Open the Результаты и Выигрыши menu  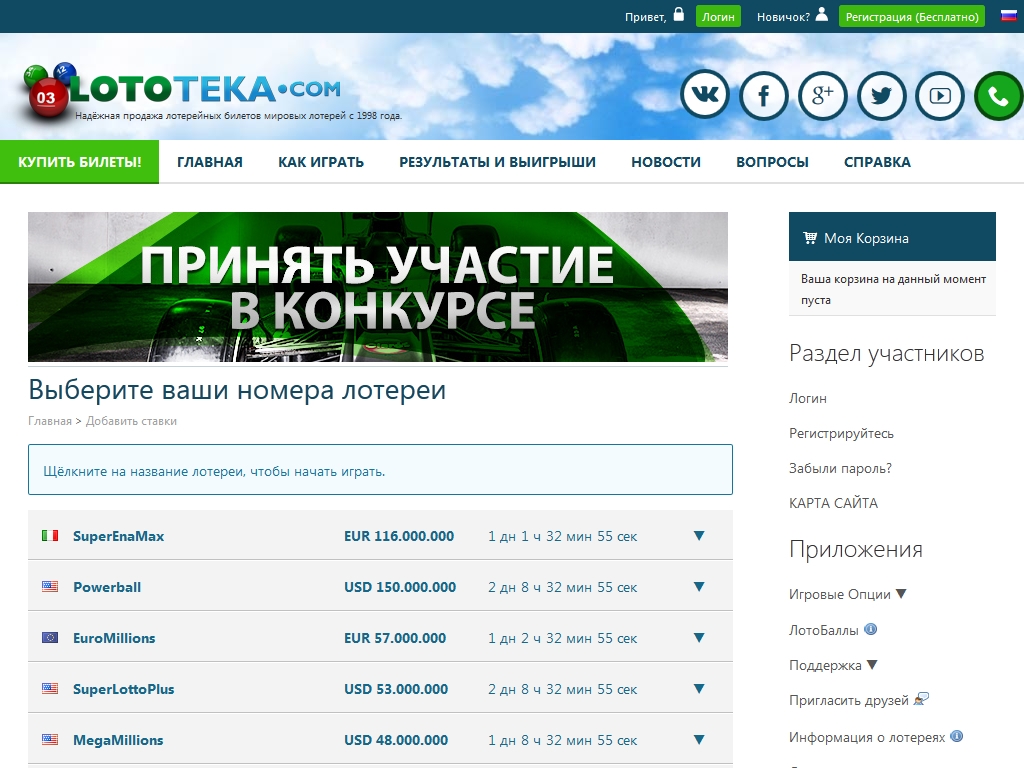coord(497,162)
